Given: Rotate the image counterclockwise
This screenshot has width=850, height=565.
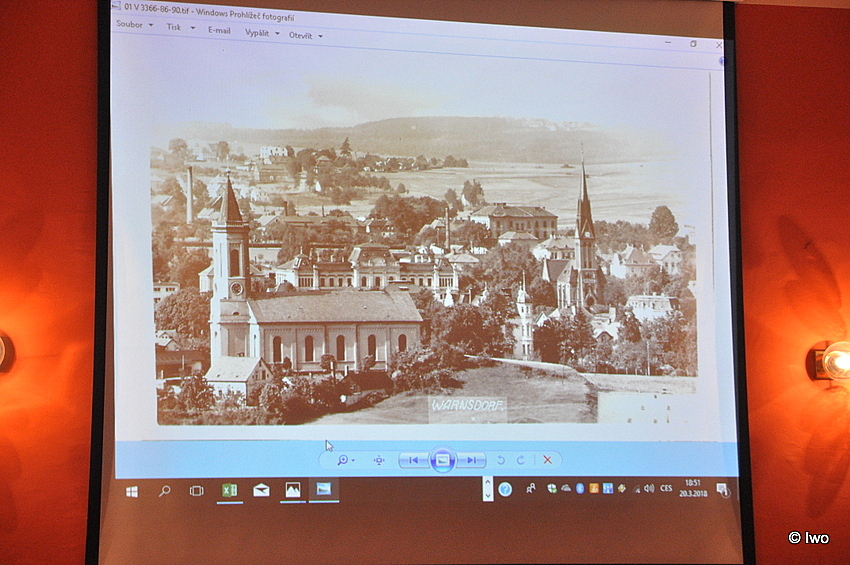Looking at the screenshot, I should click(501, 460).
